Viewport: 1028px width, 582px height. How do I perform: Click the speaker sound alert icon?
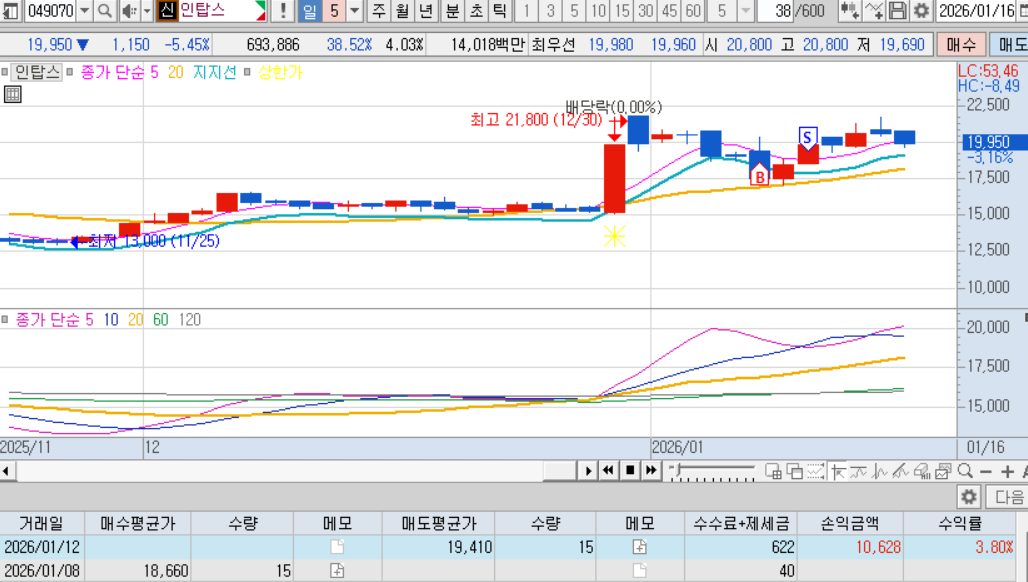[128, 10]
